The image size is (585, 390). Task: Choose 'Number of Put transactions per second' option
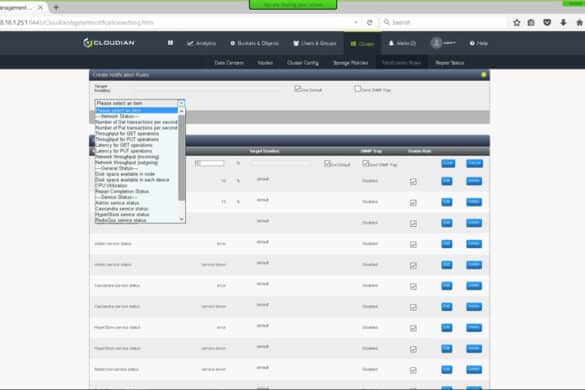coord(136,128)
